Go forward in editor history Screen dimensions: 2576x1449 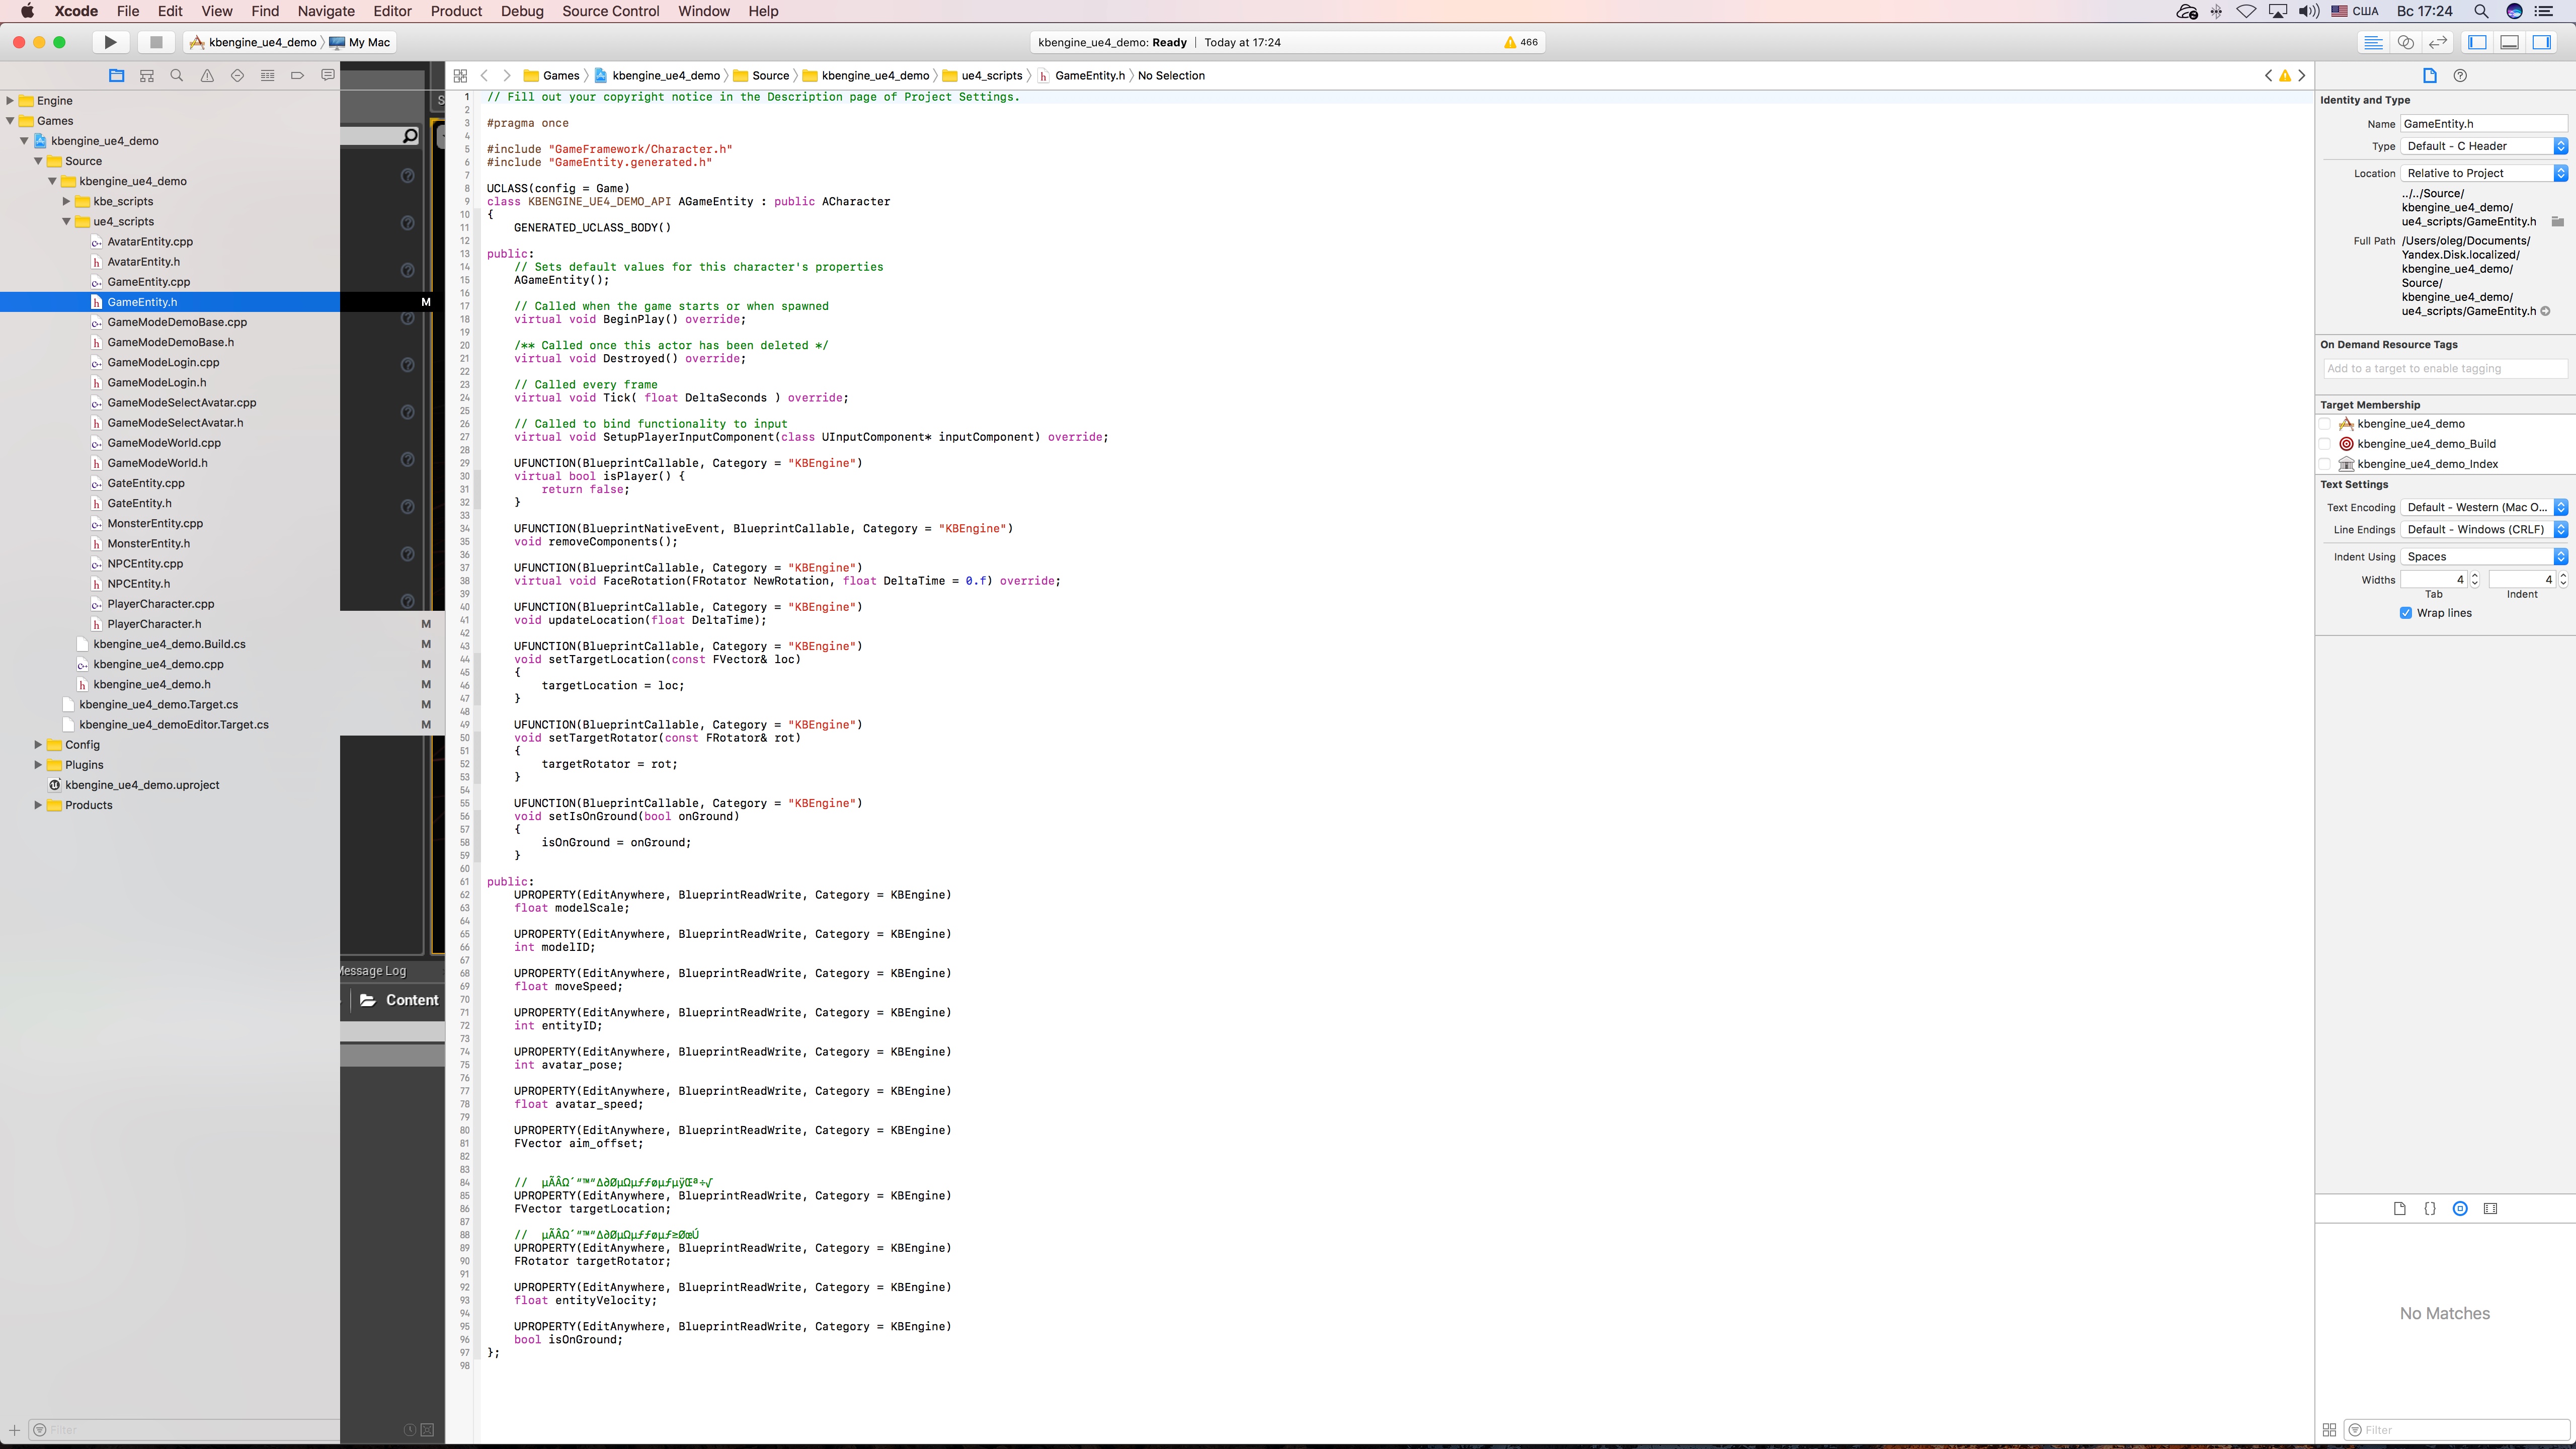click(507, 76)
